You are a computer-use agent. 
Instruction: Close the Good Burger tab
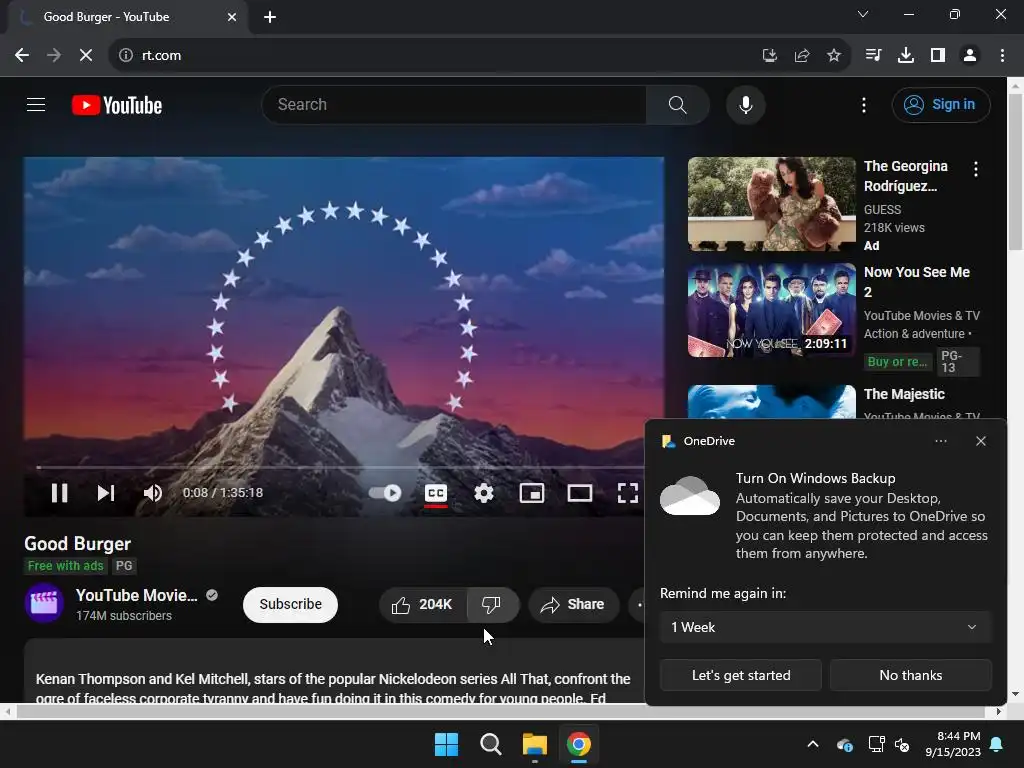[232, 17]
